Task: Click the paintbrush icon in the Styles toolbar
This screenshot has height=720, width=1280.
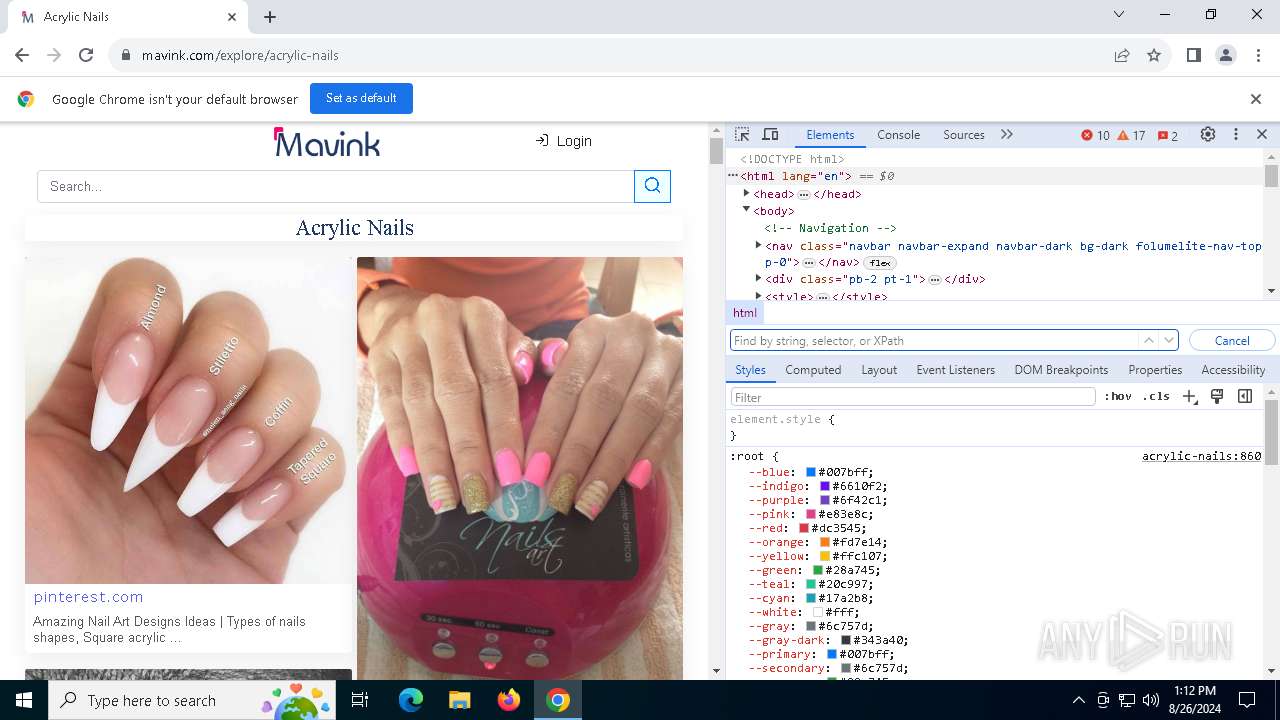Action: coord(1217,396)
